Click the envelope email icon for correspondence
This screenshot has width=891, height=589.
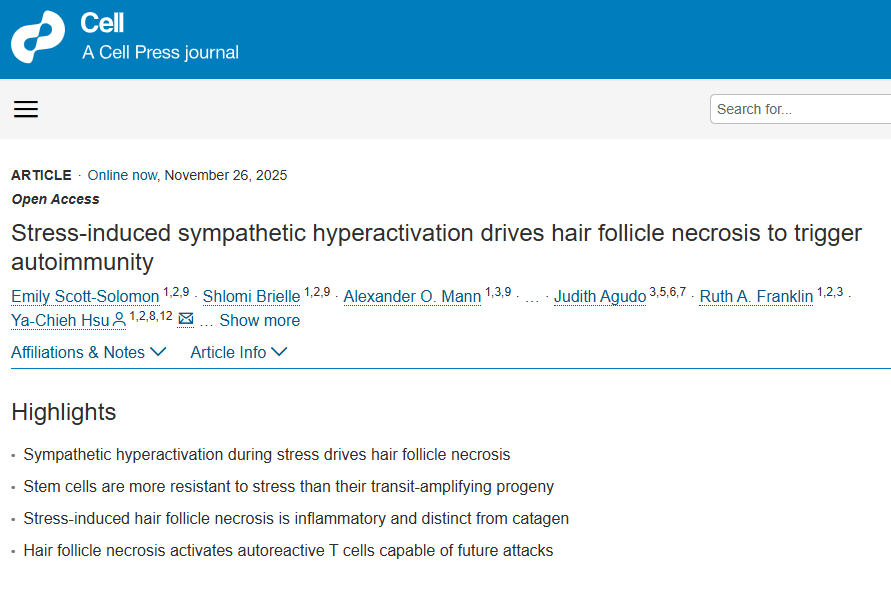186,320
